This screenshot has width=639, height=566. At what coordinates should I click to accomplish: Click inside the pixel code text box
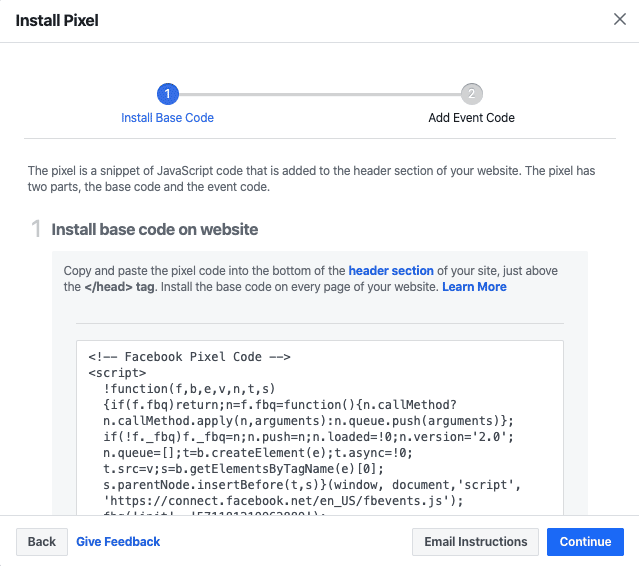point(320,428)
